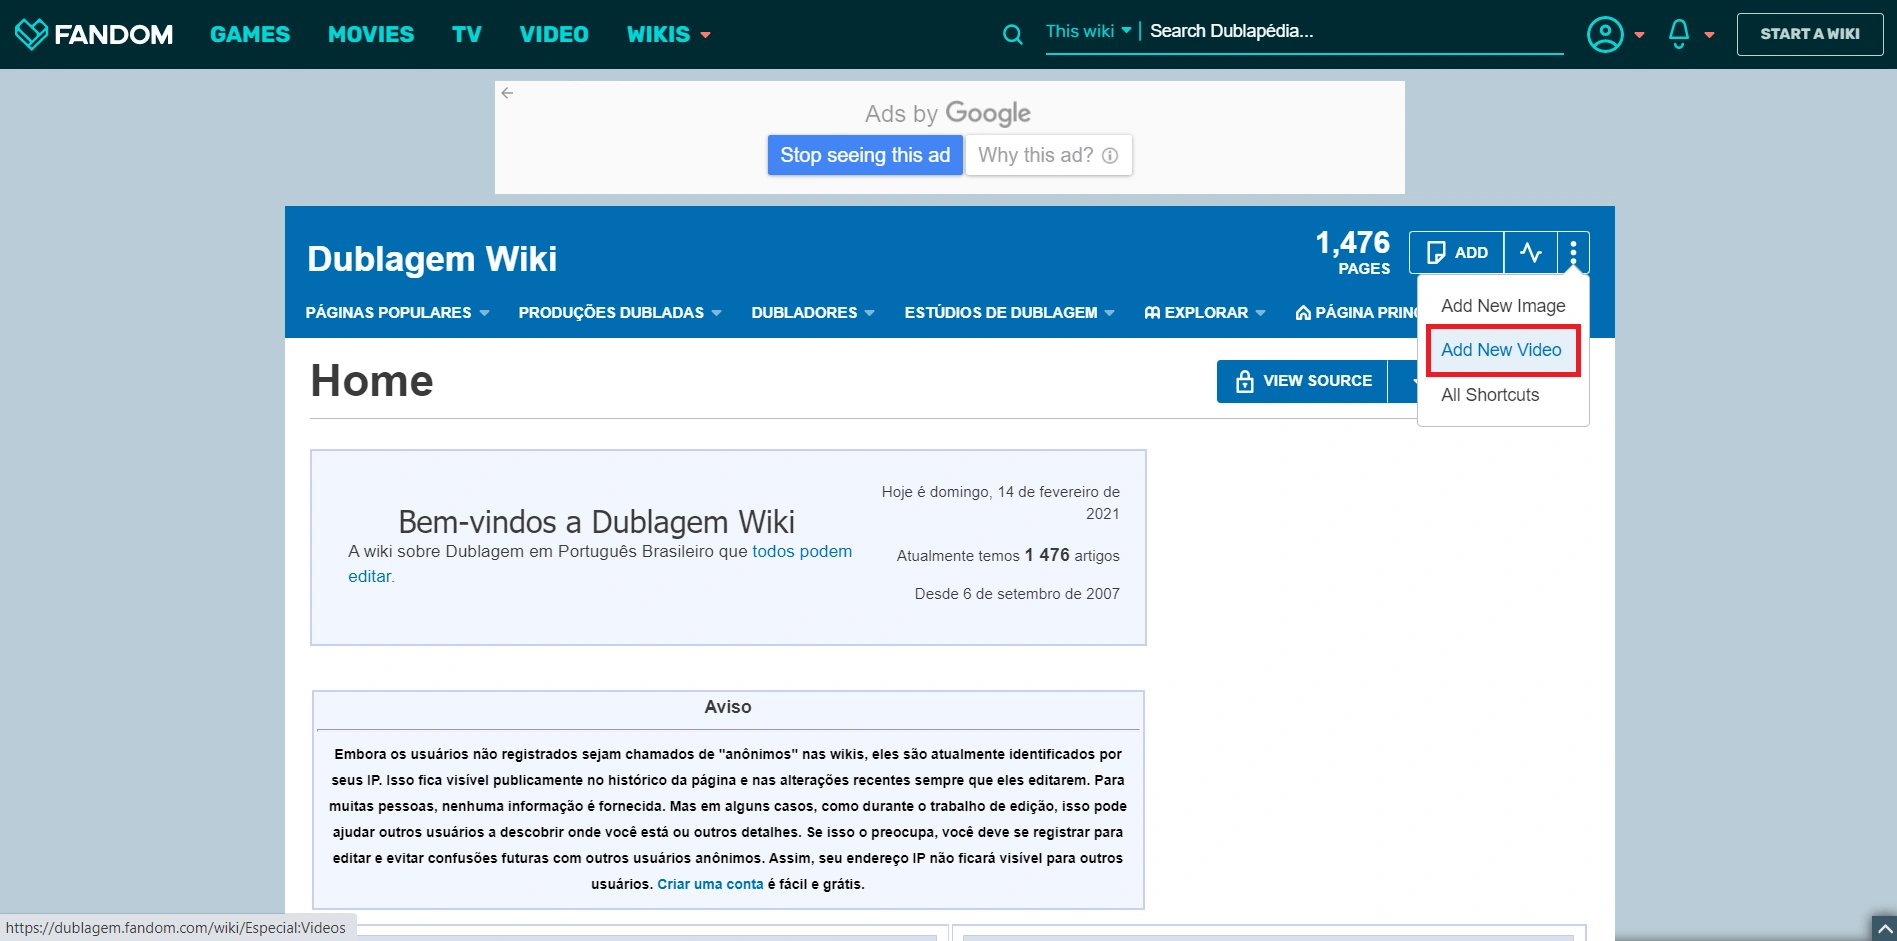
Task: Open the Dublagem Wiki title link
Action: [x=432, y=259]
